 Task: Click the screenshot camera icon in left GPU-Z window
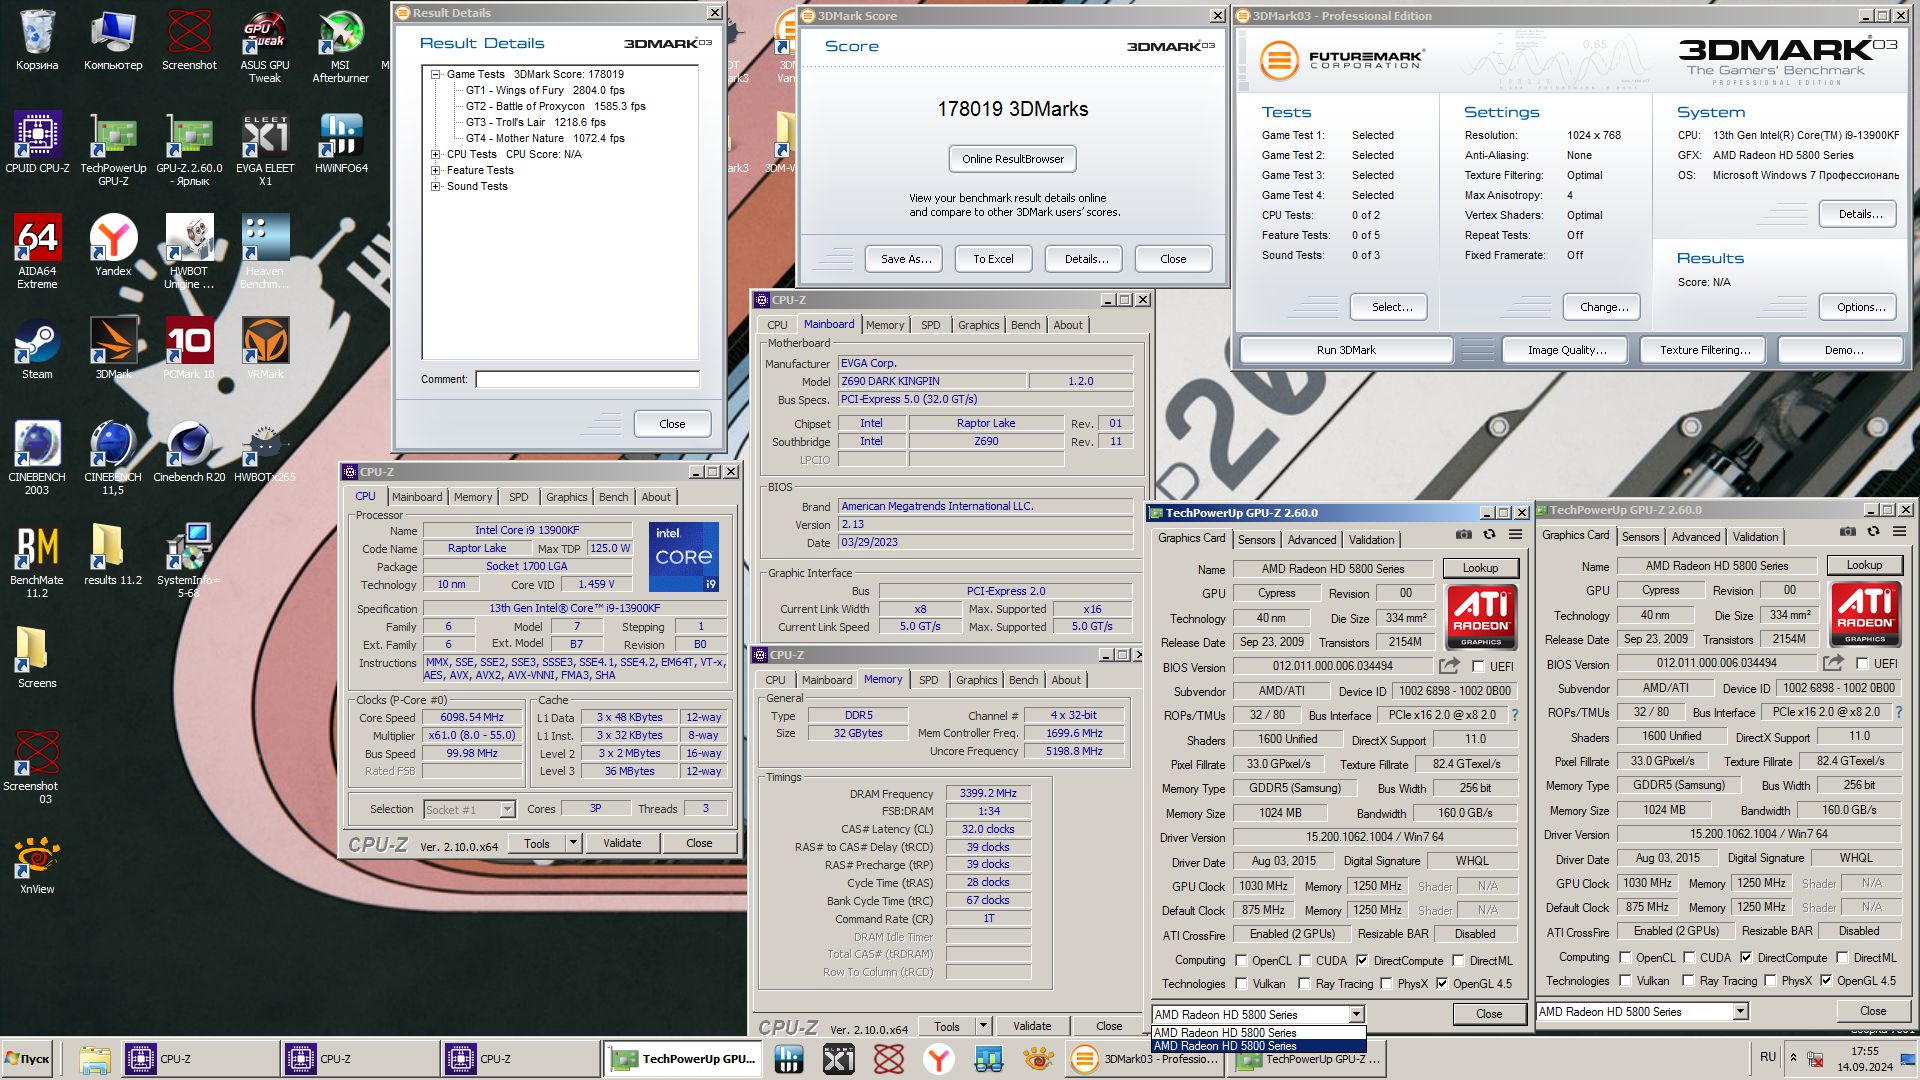pos(1463,535)
